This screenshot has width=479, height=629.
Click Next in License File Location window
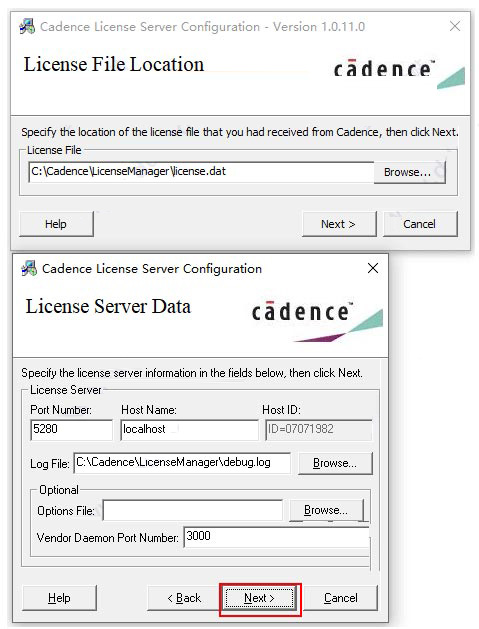[x=339, y=224]
